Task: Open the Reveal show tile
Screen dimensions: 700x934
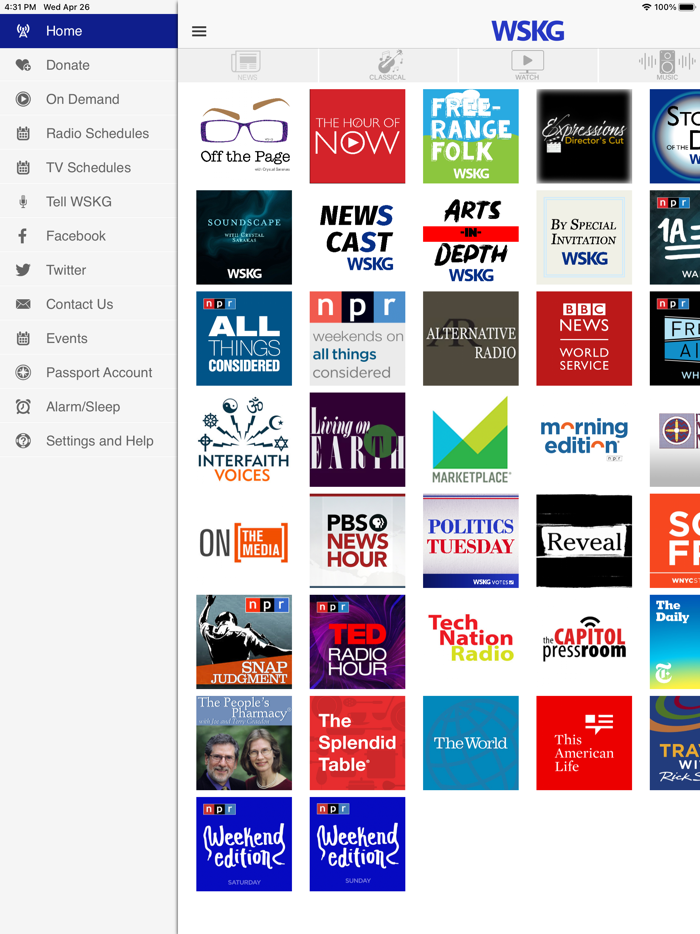Action: pyautogui.click(x=584, y=541)
